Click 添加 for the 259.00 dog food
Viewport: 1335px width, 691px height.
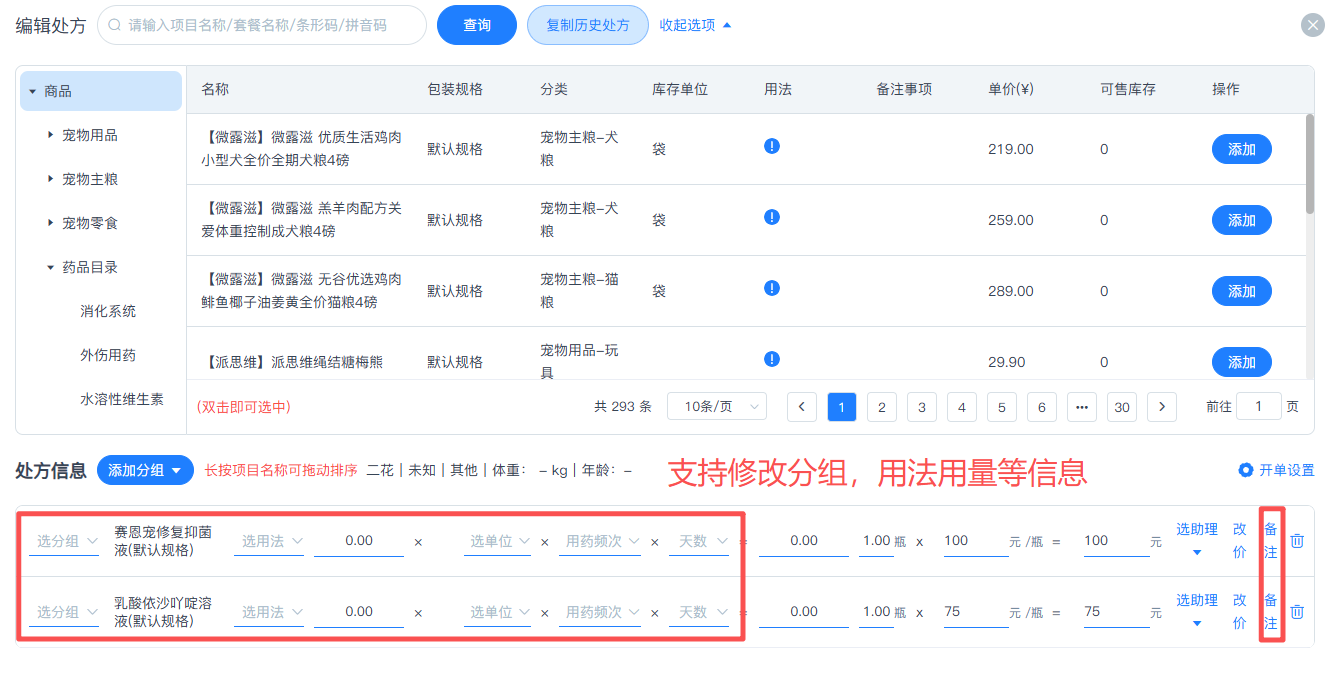1241,220
